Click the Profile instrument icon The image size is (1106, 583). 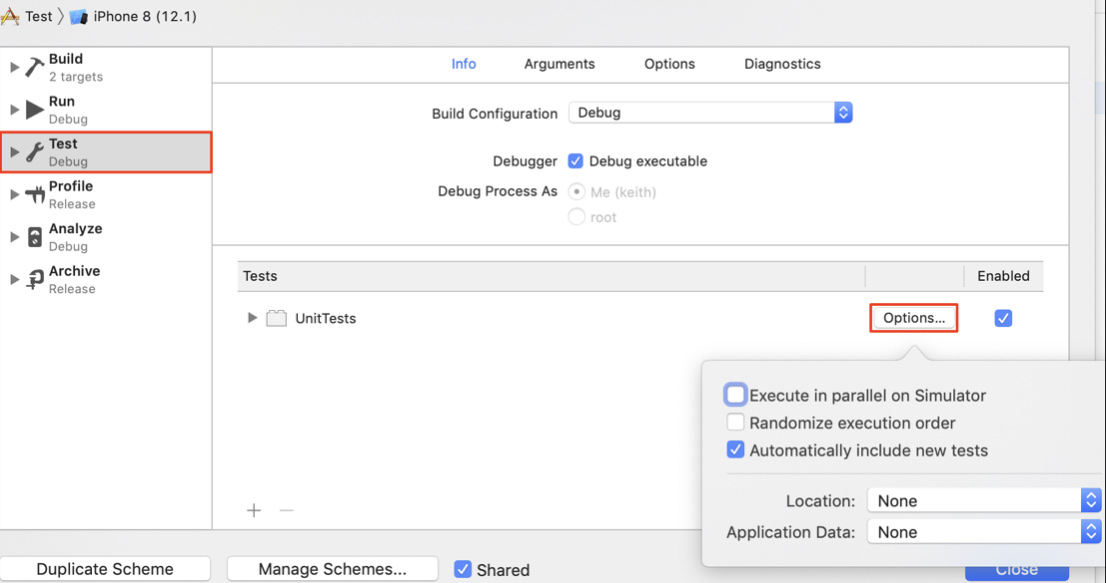click(x=35, y=194)
